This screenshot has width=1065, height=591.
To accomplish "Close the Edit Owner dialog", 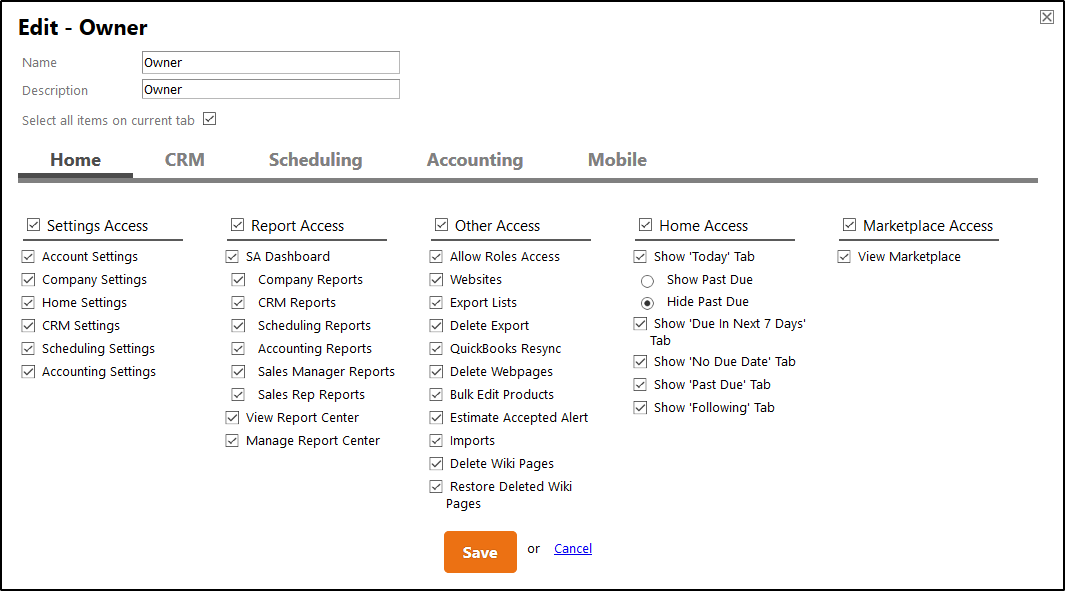I will tap(1046, 17).
